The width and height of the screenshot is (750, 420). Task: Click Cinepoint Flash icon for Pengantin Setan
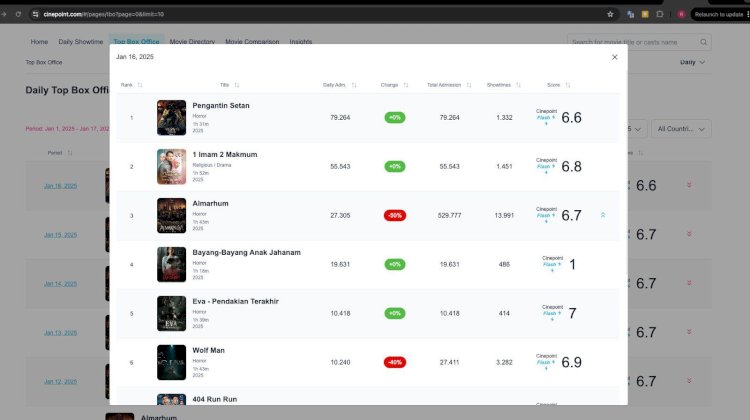click(x=546, y=118)
